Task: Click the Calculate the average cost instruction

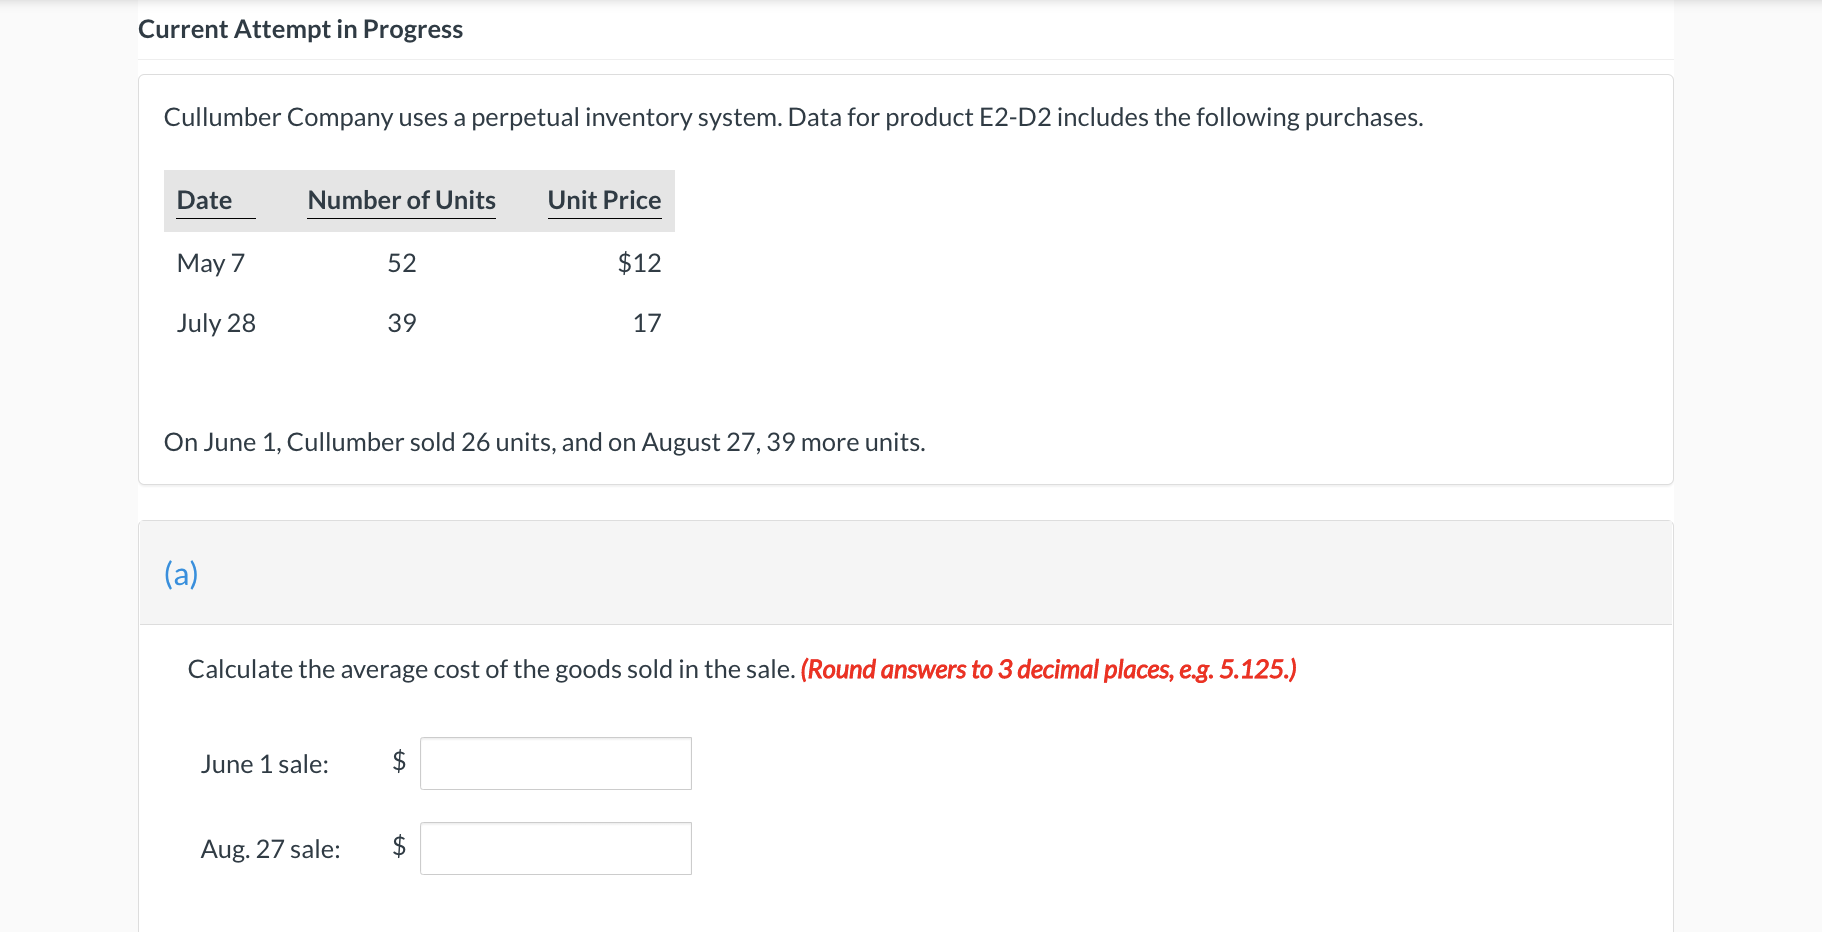Action: (491, 669)
